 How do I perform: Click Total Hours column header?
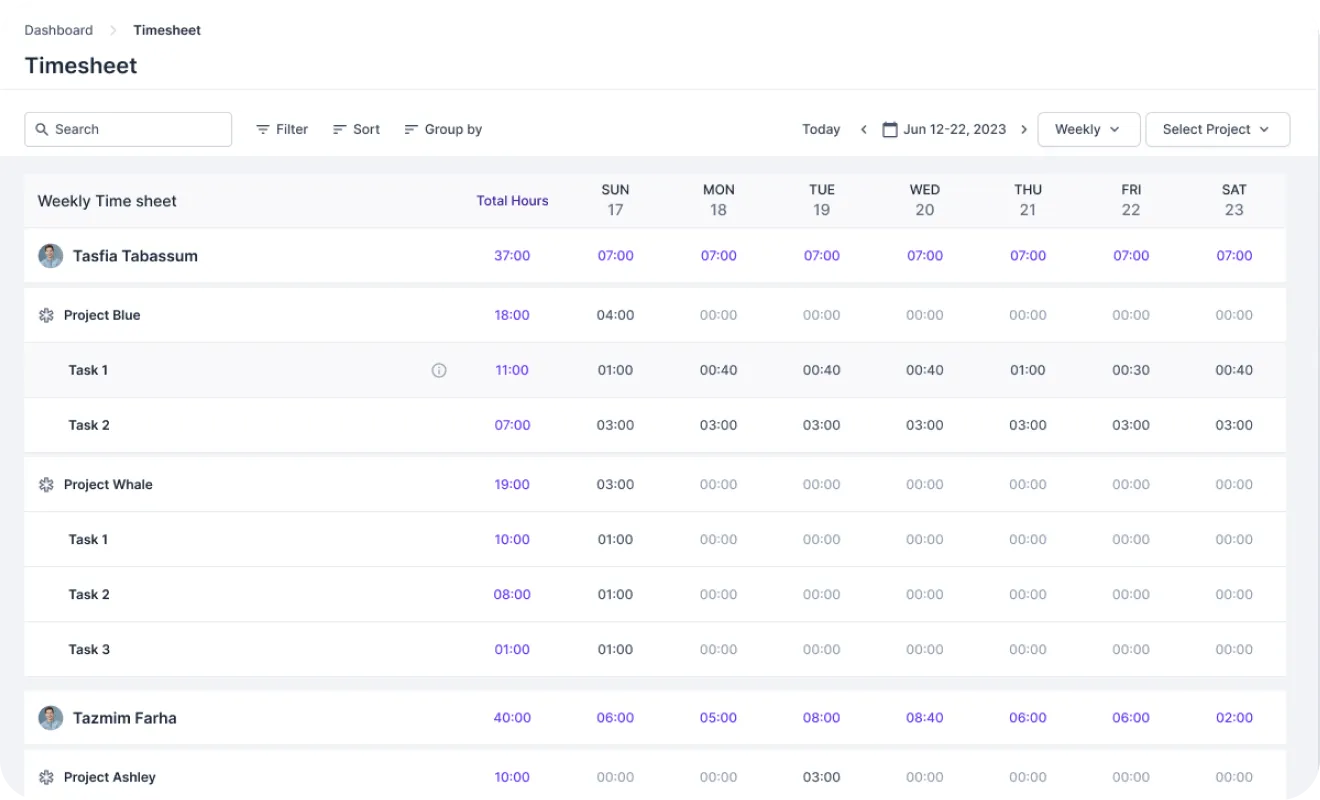click(512, 201)
